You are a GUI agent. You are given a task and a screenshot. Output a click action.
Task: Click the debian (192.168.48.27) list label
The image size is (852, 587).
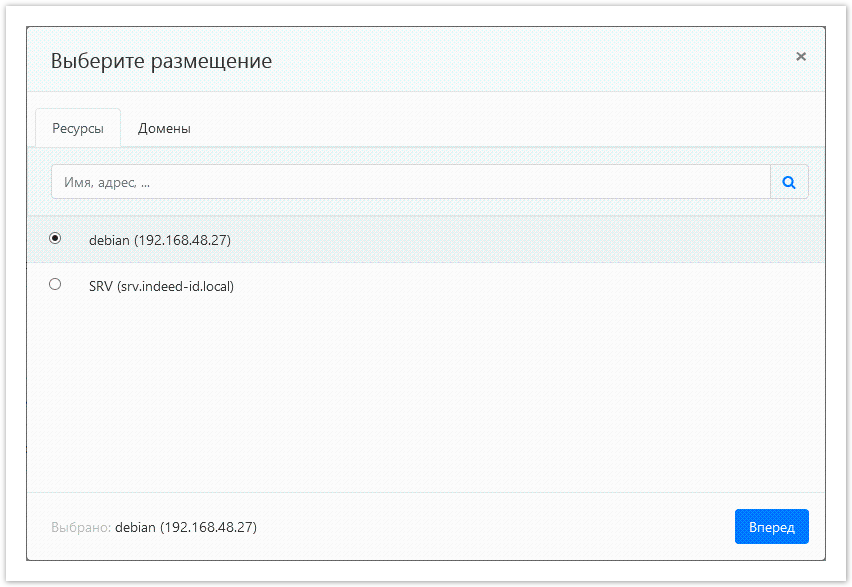pyautogui.click(x=160, y=241)
